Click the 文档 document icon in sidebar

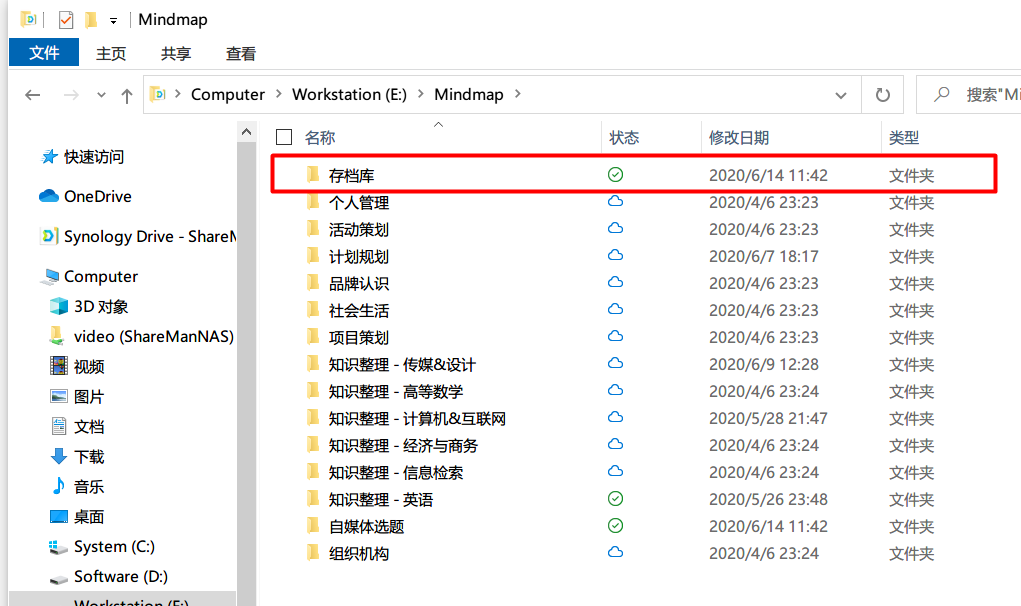[59, 426]
